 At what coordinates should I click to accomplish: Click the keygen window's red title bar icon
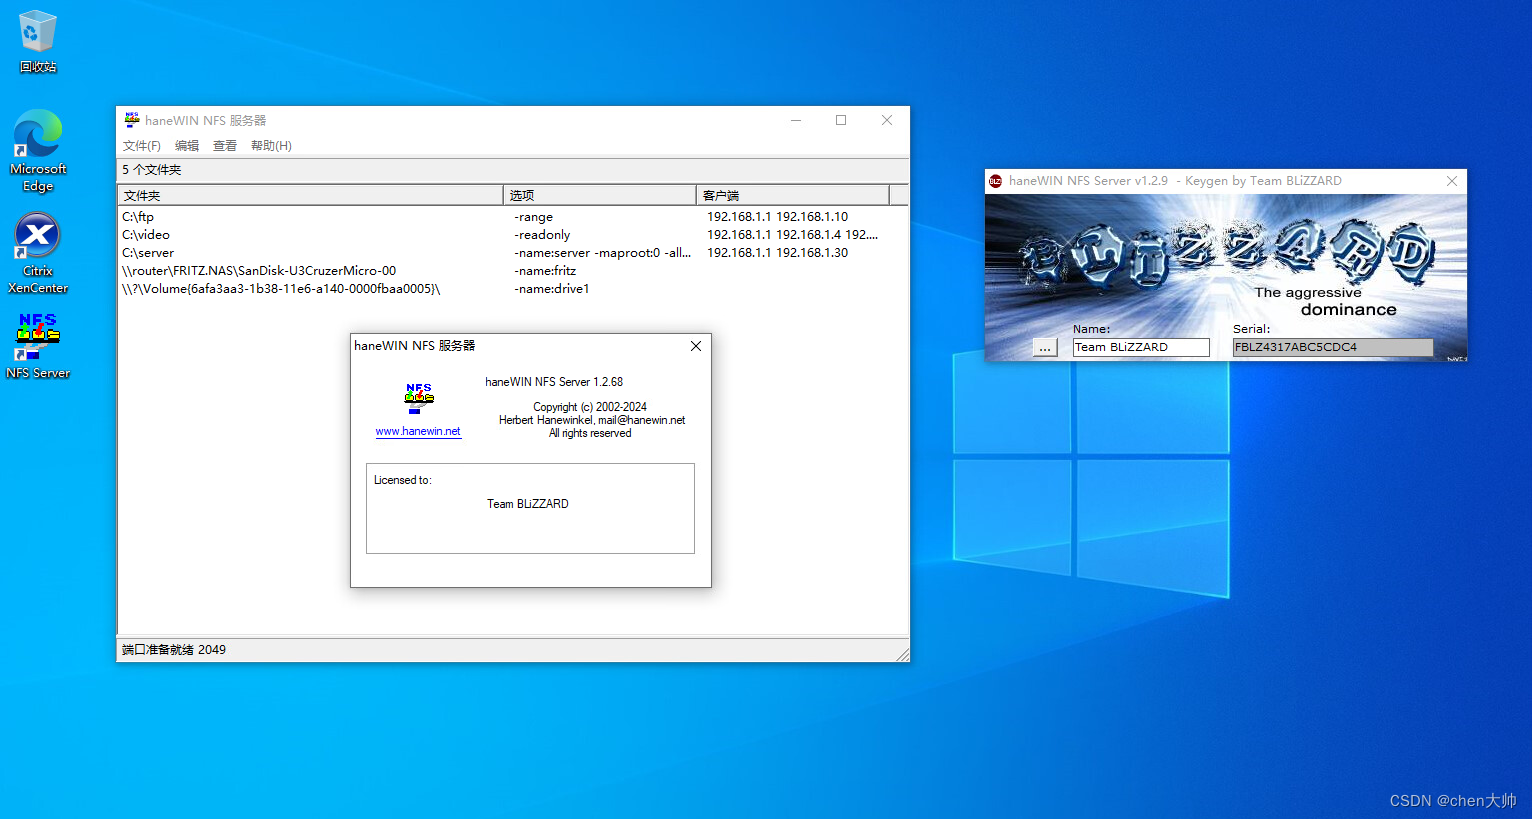pyautogui.click(x=996, y=181)
